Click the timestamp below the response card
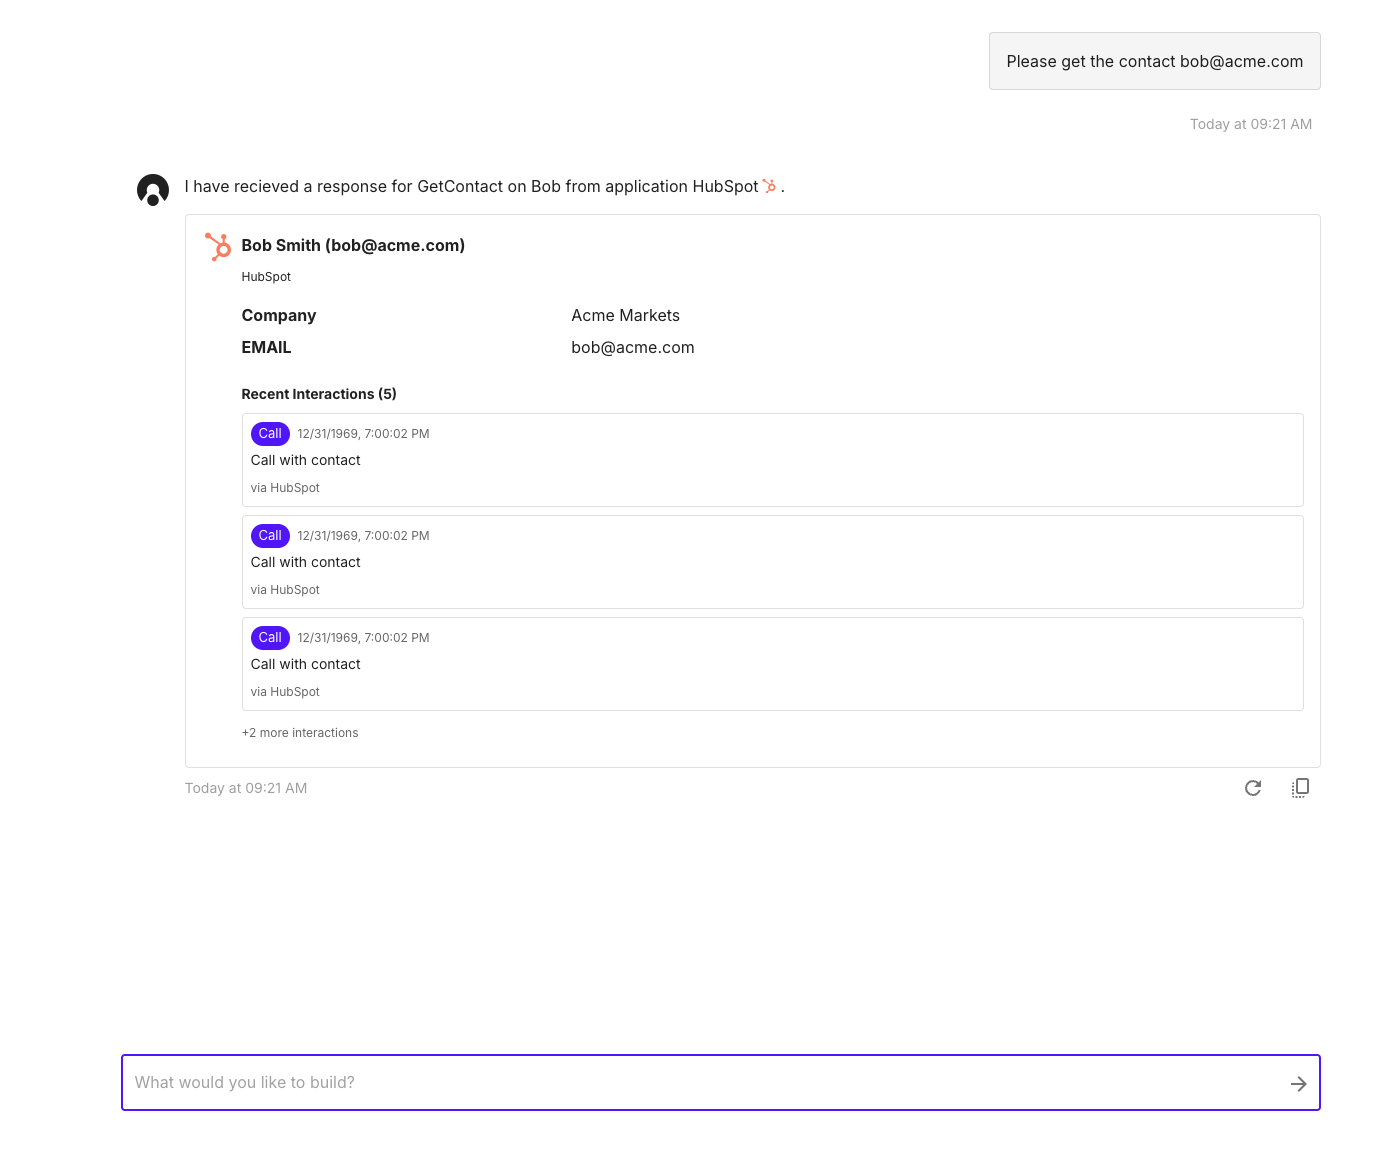Screen dimensions: 1386x1151 tap(246, 788)
